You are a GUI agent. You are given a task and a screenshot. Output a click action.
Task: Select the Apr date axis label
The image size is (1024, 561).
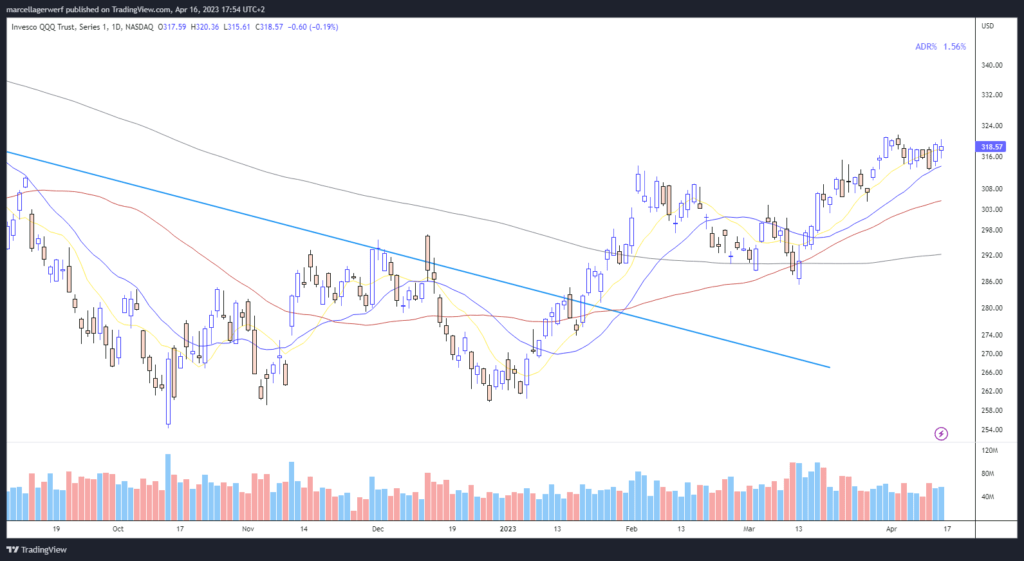(x=891, y=529)
